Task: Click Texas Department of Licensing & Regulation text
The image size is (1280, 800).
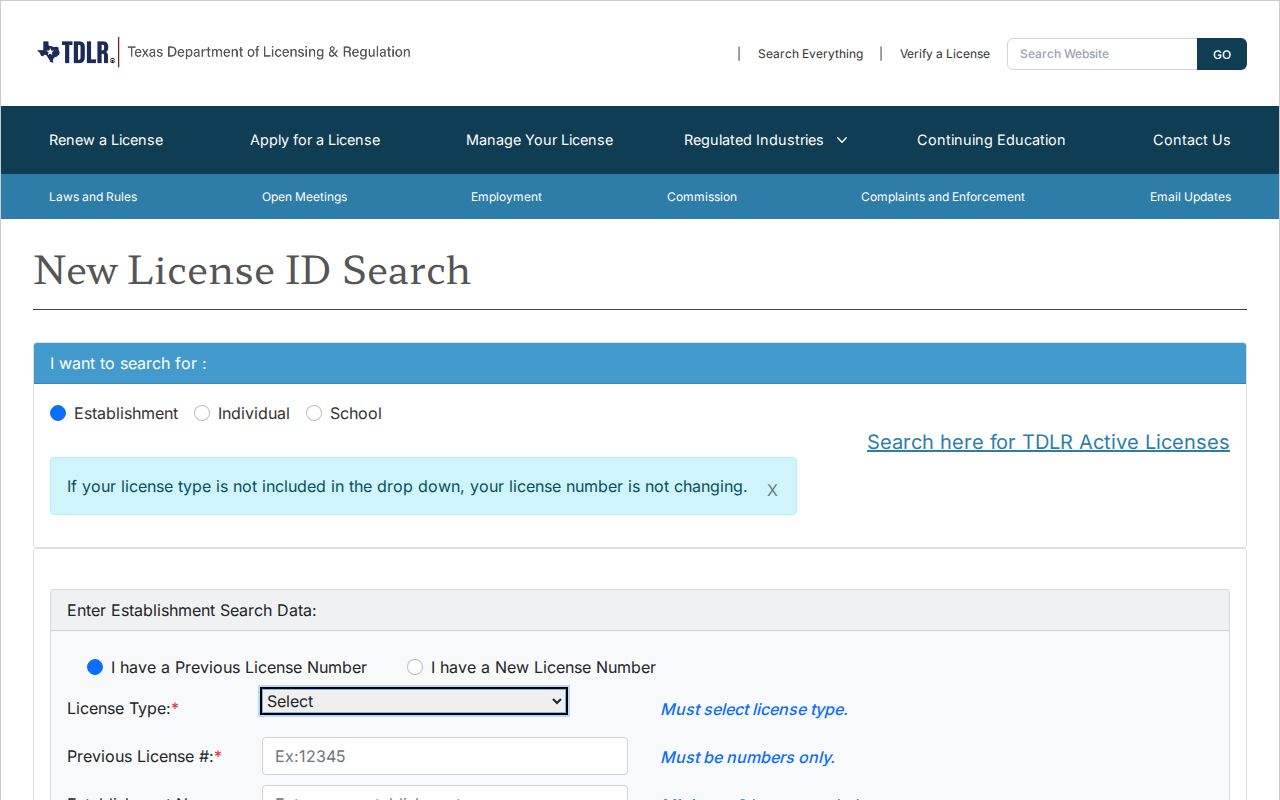Action: (x=269, y=52)
